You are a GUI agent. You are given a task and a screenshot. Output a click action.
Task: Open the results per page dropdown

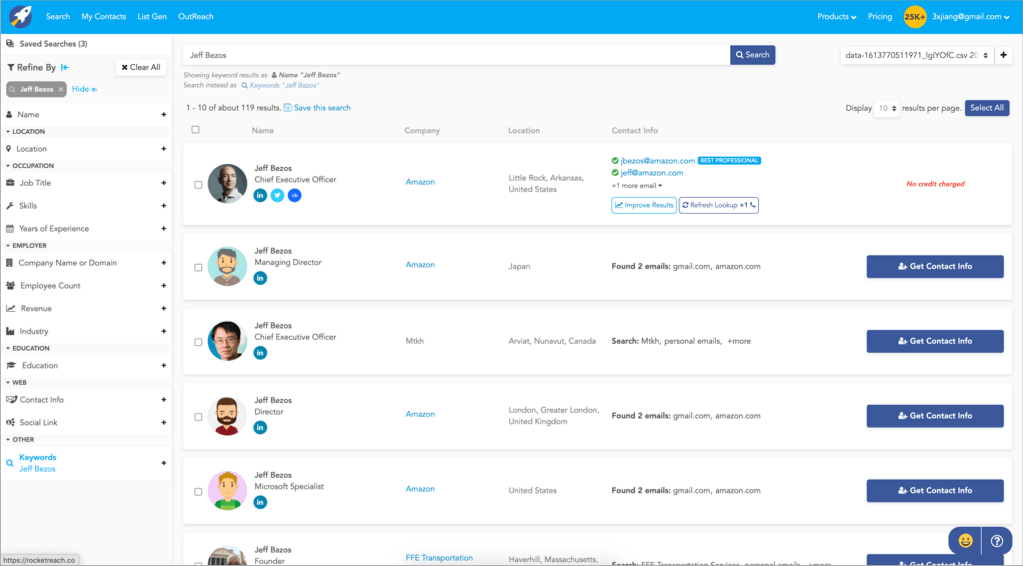pos(886,108)
